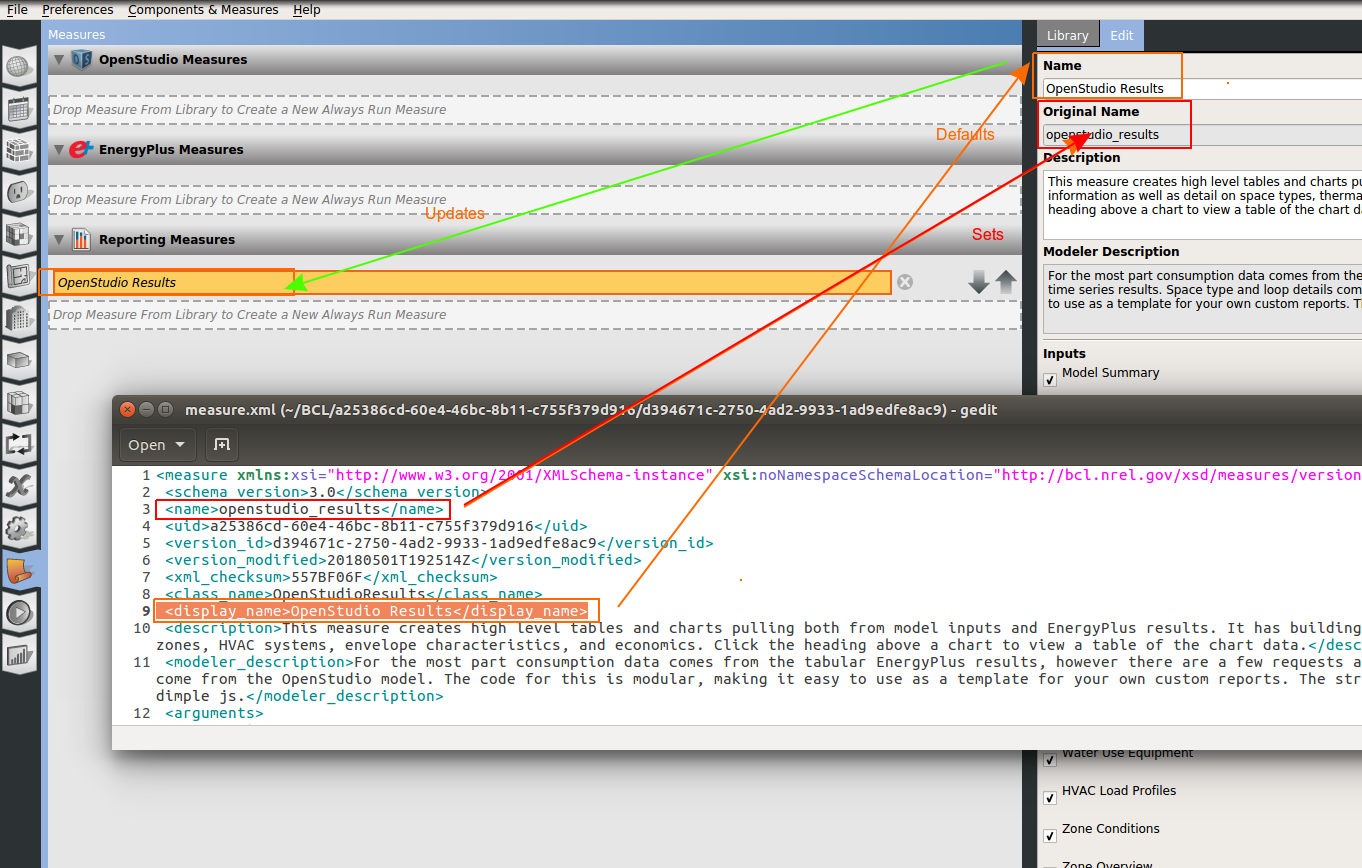Viewport: 1362px width, 868px height.
Task: Move OpenStudio Results measure up with arrow
Action: [1005, 283]
